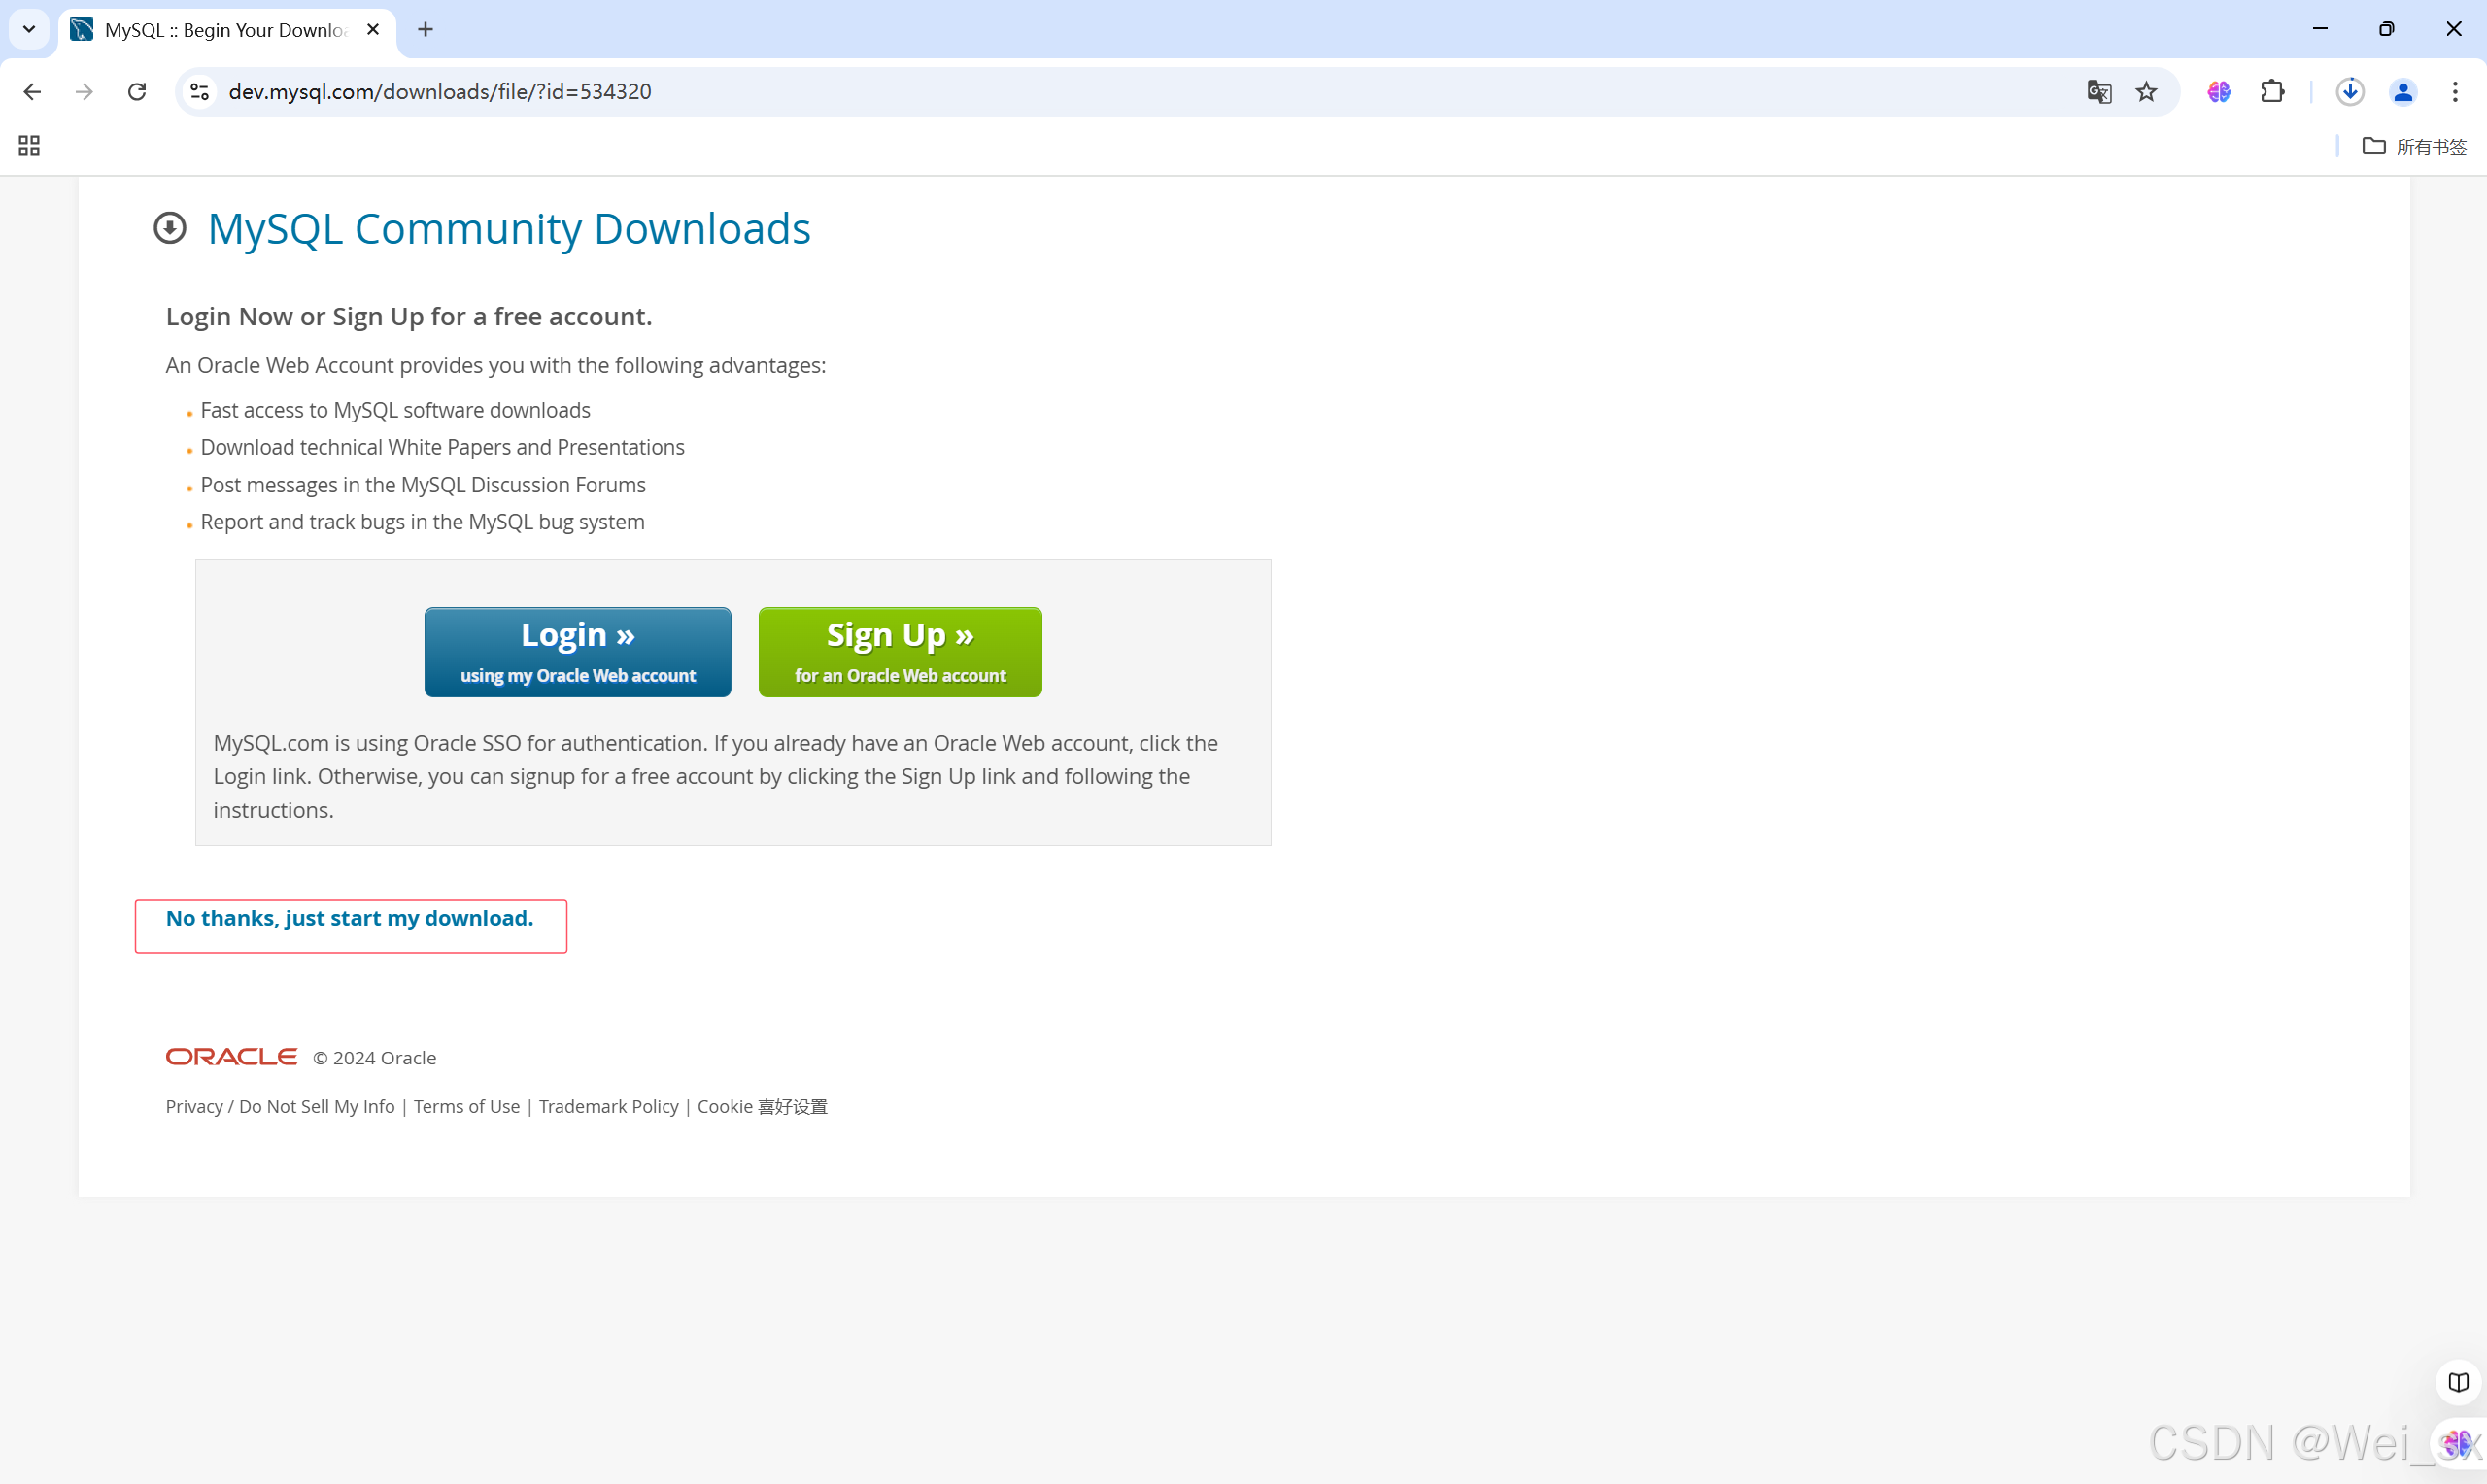The height and width of the screenshot is (1484, 2487).
Task: Open the extensions puzzle icon
Action: [2272, 92]
